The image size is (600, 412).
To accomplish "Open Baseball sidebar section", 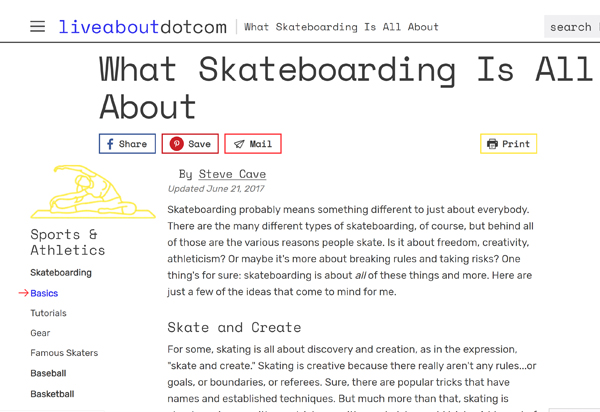I will tap(48, 374).
